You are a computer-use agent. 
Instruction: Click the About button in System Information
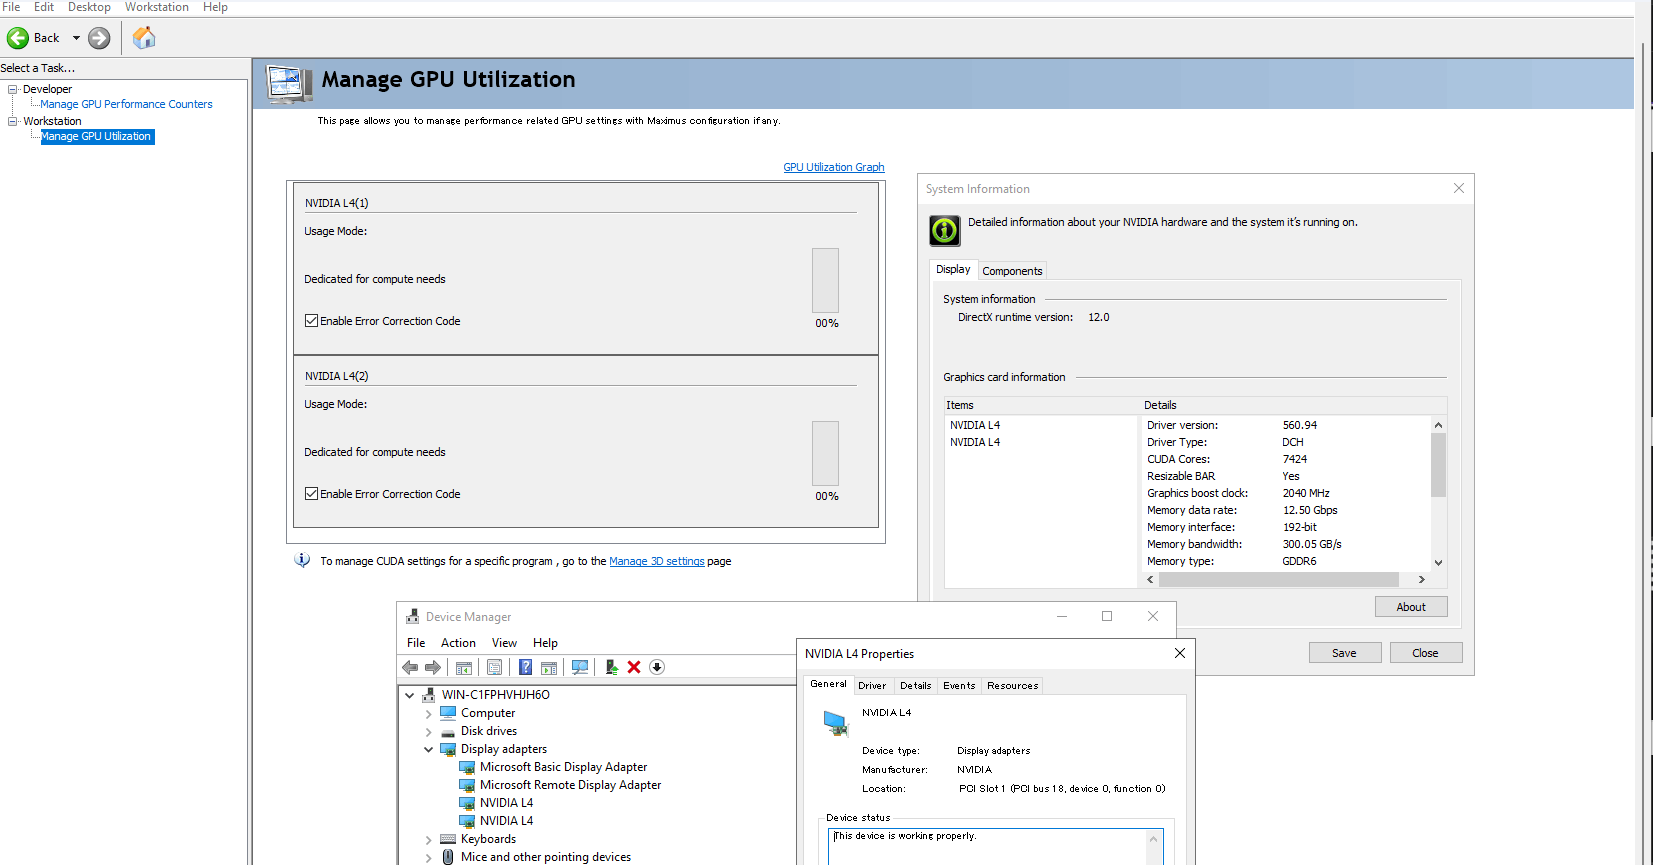click(x=1411, y=607)
